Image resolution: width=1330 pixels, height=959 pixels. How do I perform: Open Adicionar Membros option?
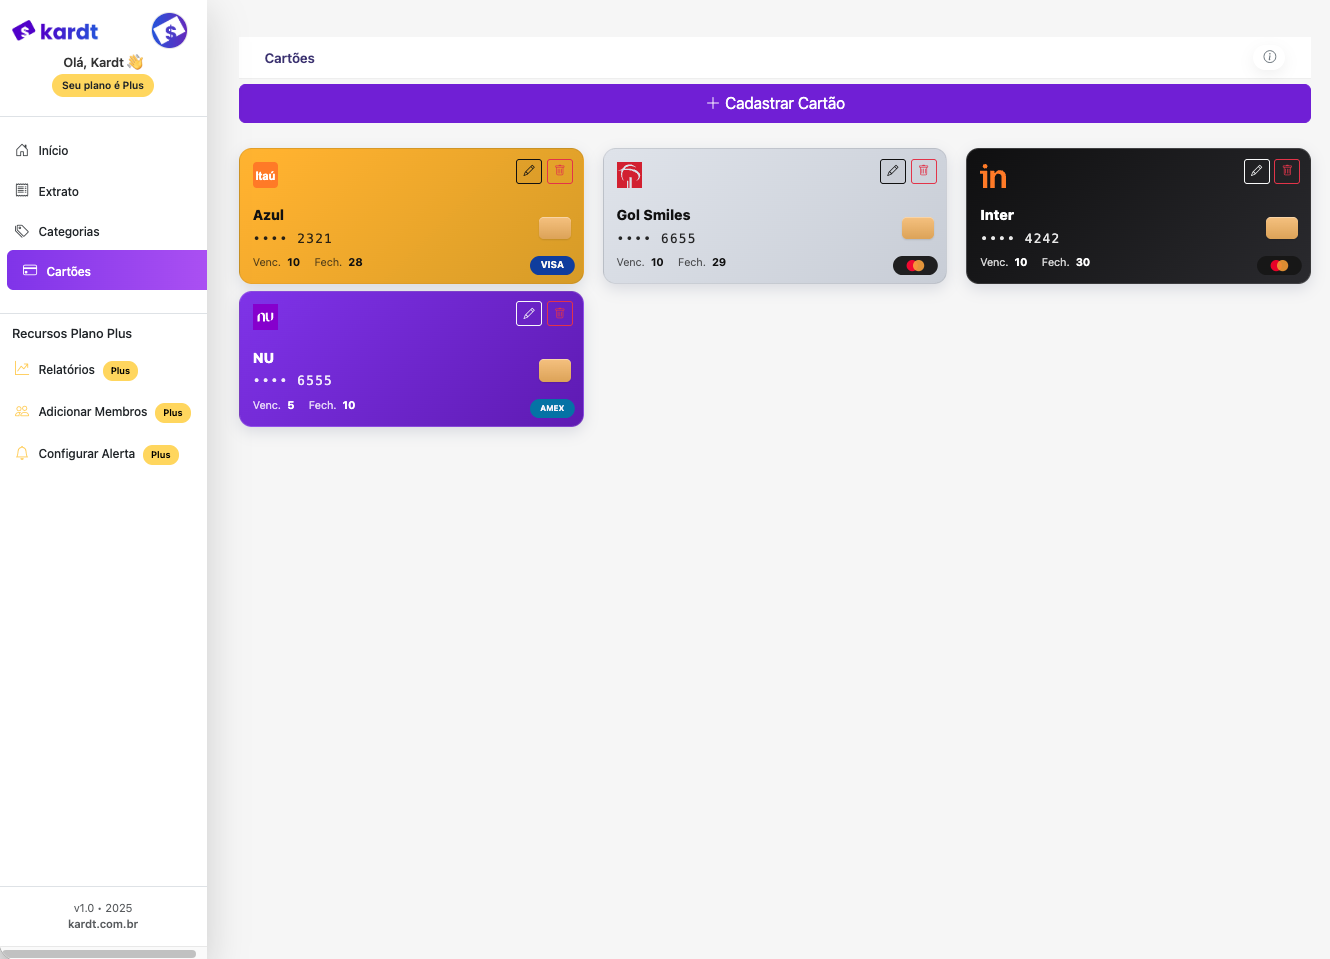92,412
